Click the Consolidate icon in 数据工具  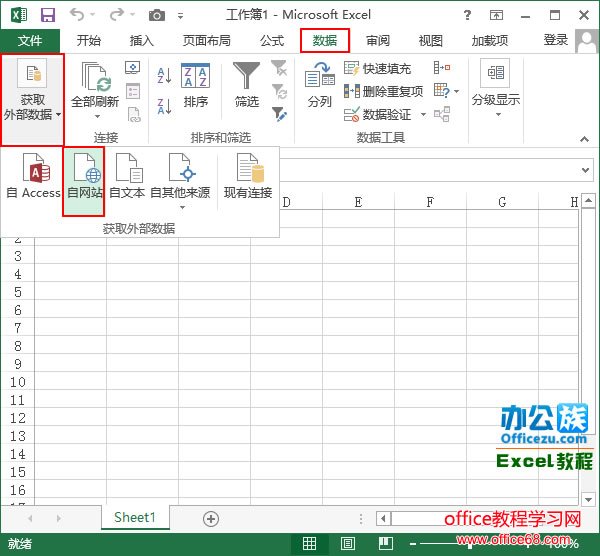pos(442,68)
